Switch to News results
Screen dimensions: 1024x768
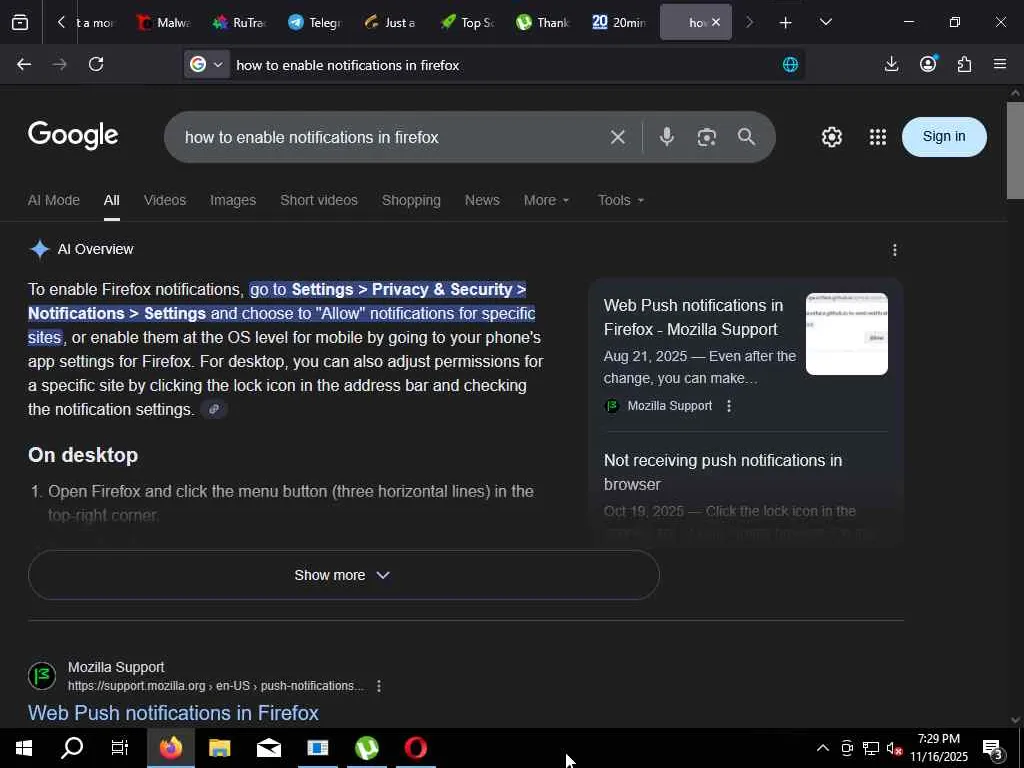482,200
